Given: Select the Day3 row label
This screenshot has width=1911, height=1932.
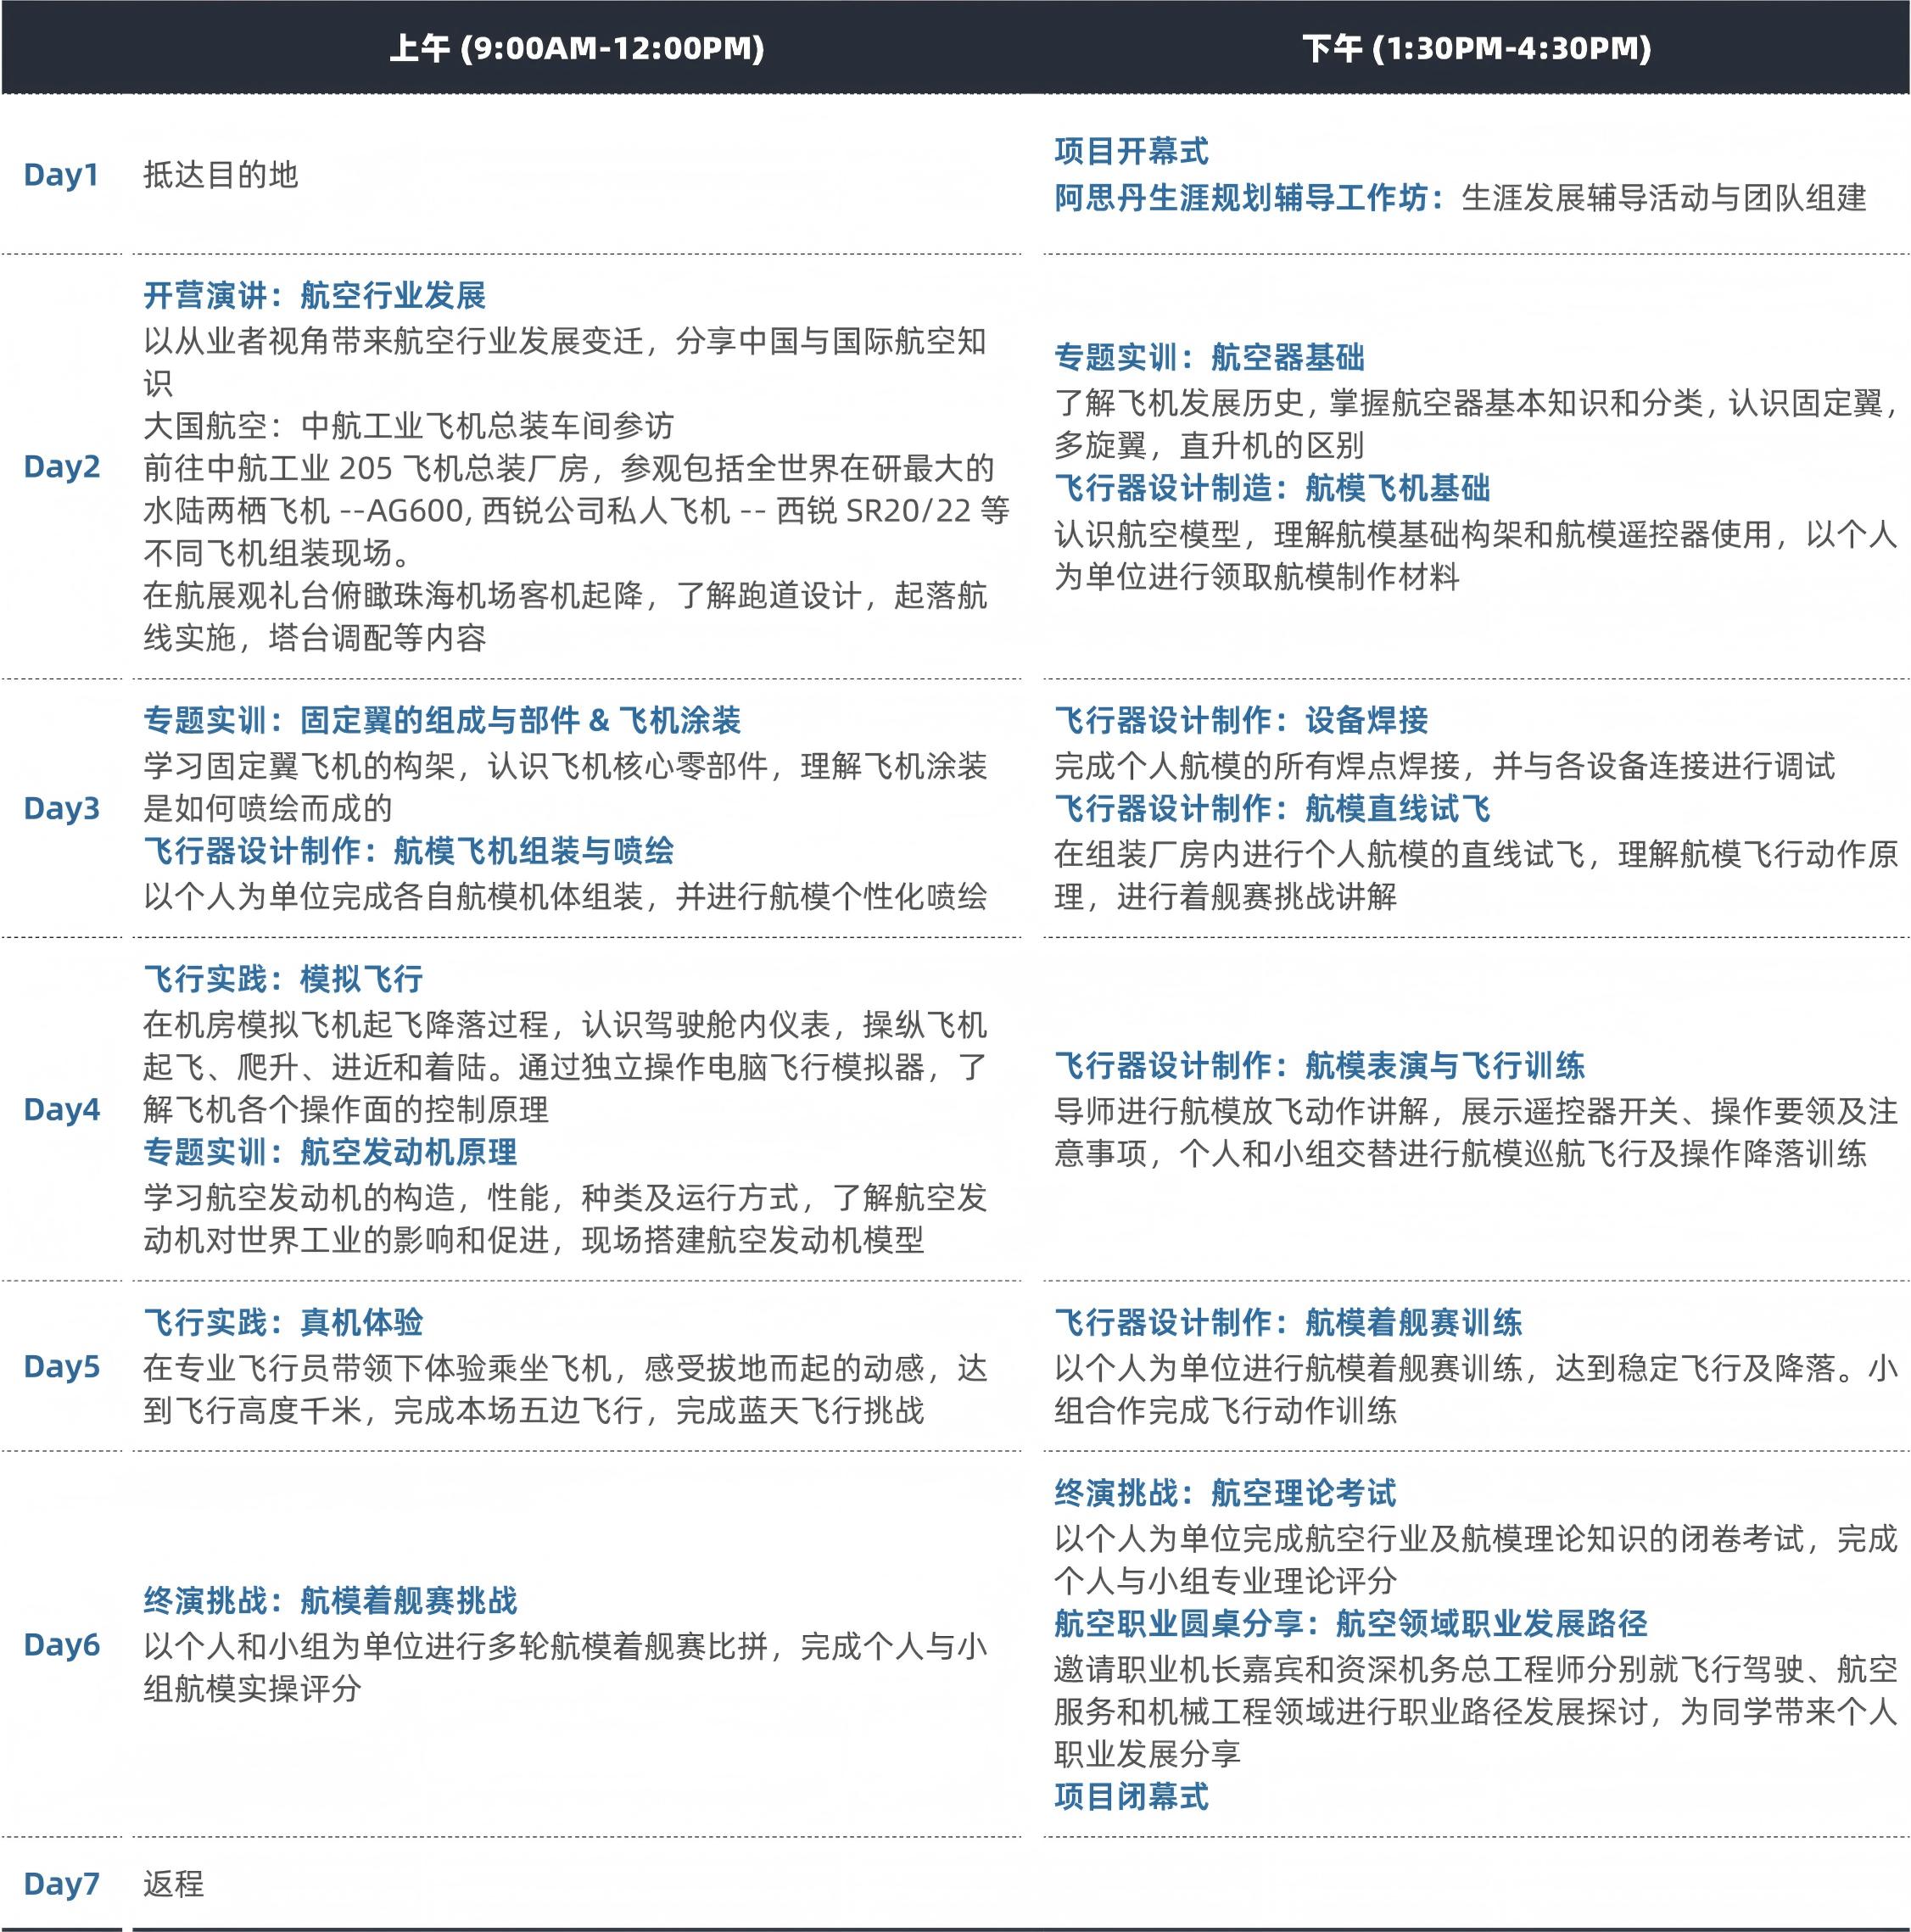Looking at the screenshot, I should pyautogui.click(x=61, y=808).
